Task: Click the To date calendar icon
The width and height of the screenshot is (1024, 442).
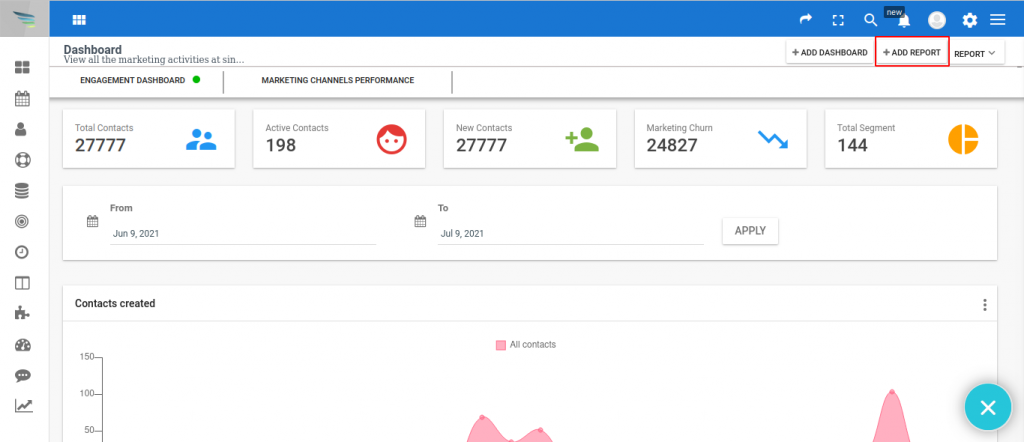Action: point(421,221)
